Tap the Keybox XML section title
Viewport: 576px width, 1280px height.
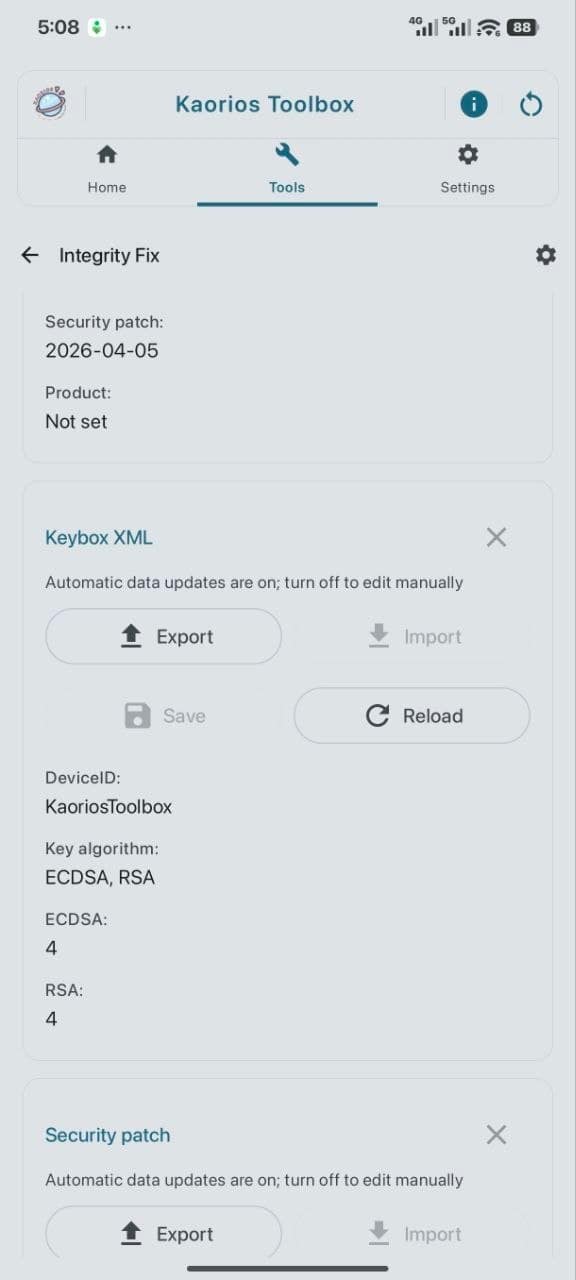click(x=99, y=537)
